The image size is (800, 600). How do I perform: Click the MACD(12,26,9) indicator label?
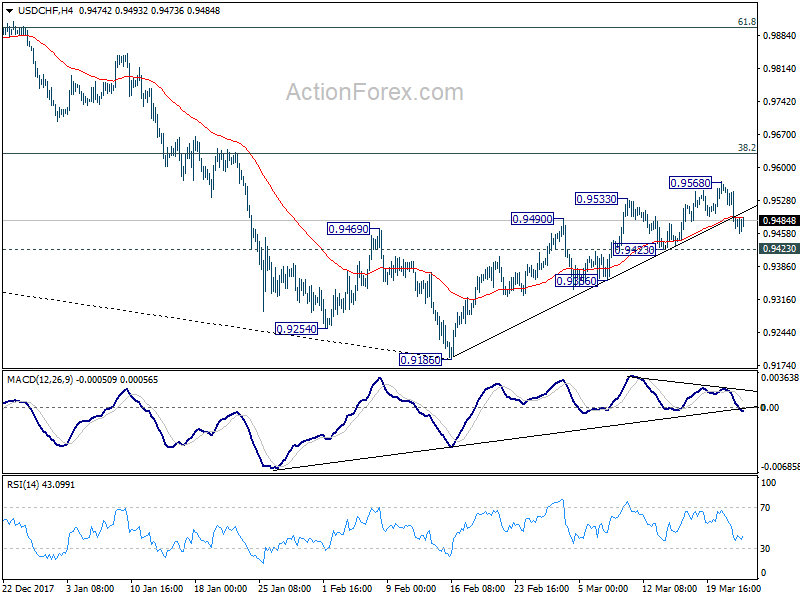pyautogui.click(x=40, y=380)
